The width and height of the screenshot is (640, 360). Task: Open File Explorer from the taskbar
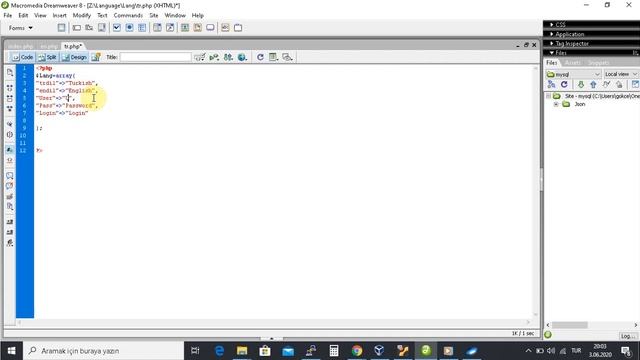point(242,351)
